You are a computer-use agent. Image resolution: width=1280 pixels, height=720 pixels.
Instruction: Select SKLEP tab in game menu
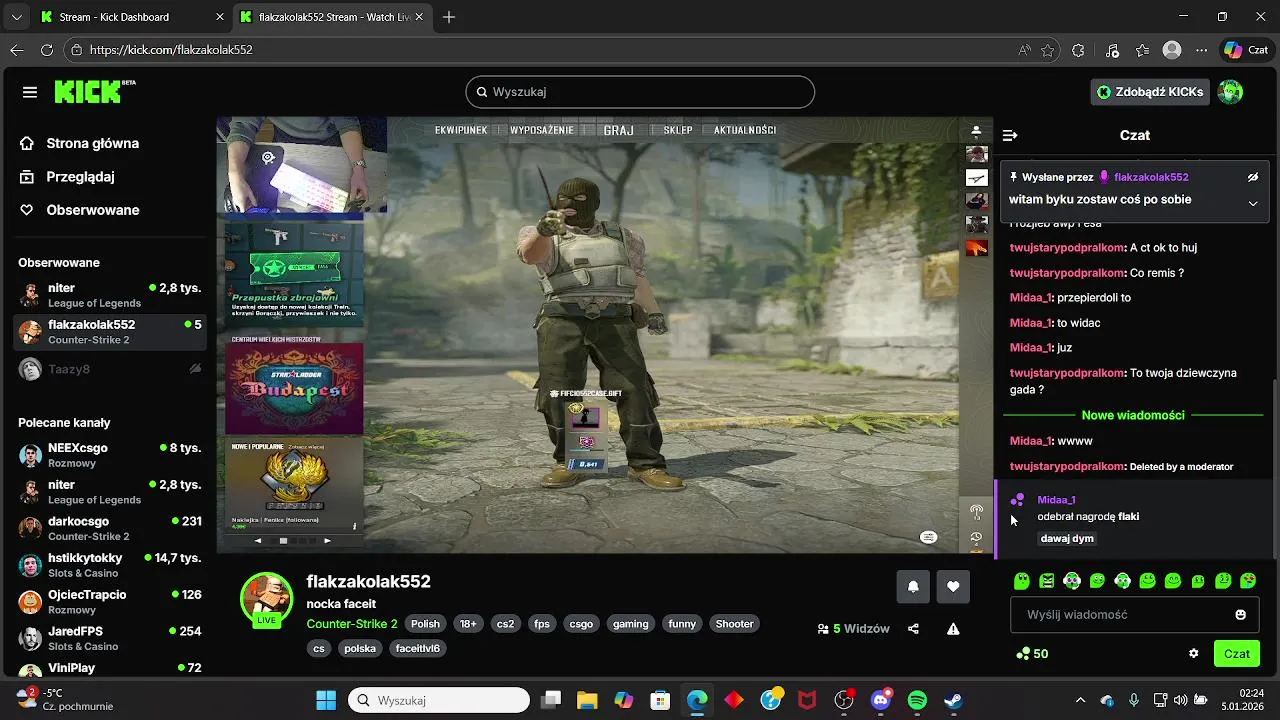pos(677,130)
